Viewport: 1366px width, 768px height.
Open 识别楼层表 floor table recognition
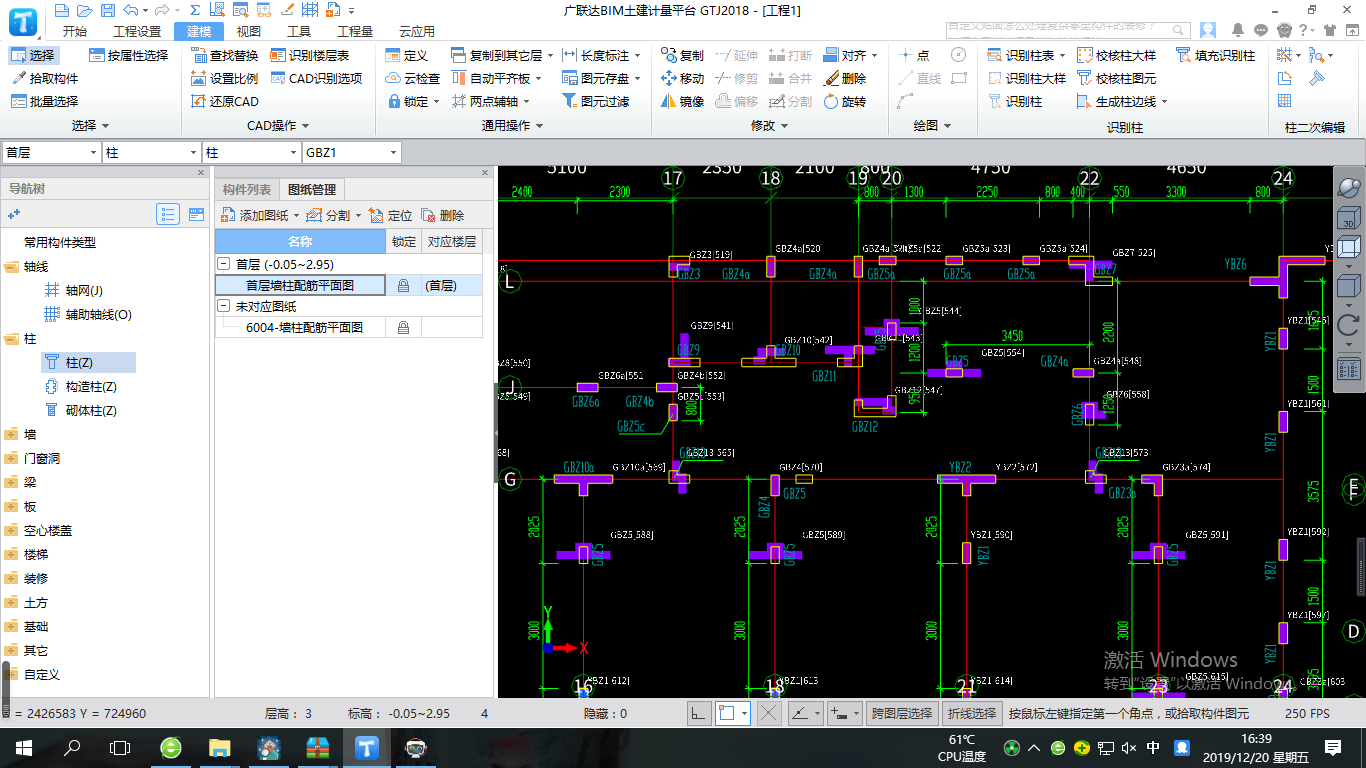[x=310, y=55]
